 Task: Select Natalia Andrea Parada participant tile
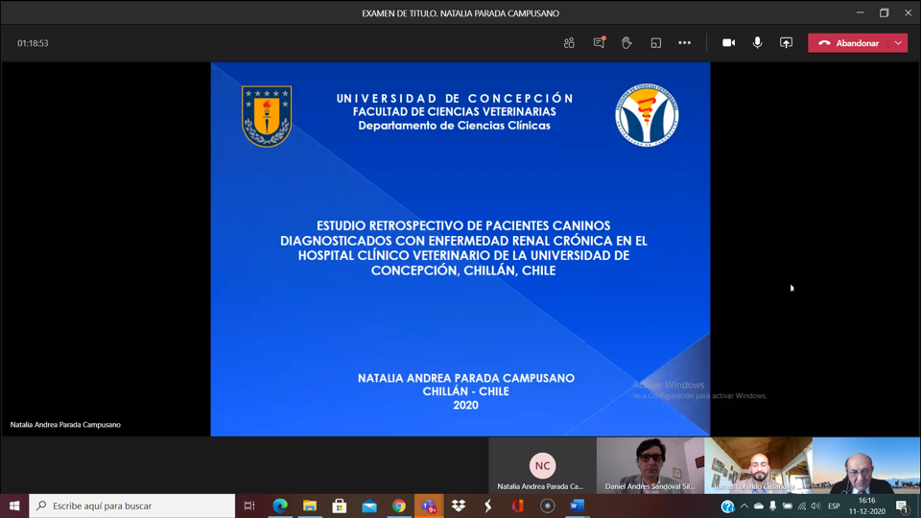[x=542, y=465]
